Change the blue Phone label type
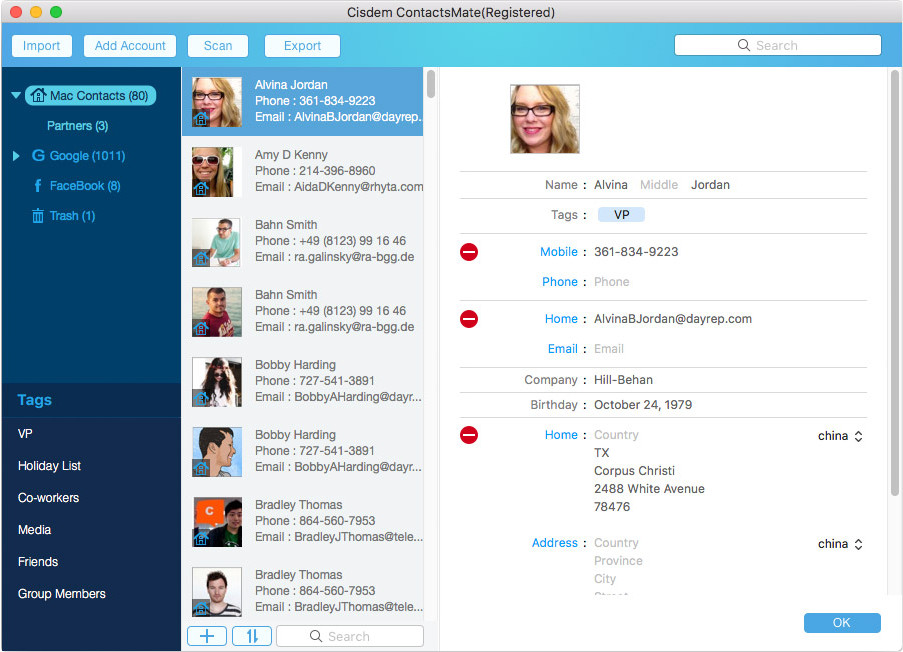This screenshot has width=903, height=652. point(560,282)
